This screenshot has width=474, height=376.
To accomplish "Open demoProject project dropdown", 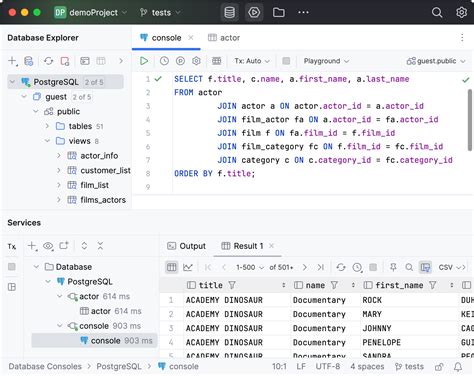I will (91, 13).
